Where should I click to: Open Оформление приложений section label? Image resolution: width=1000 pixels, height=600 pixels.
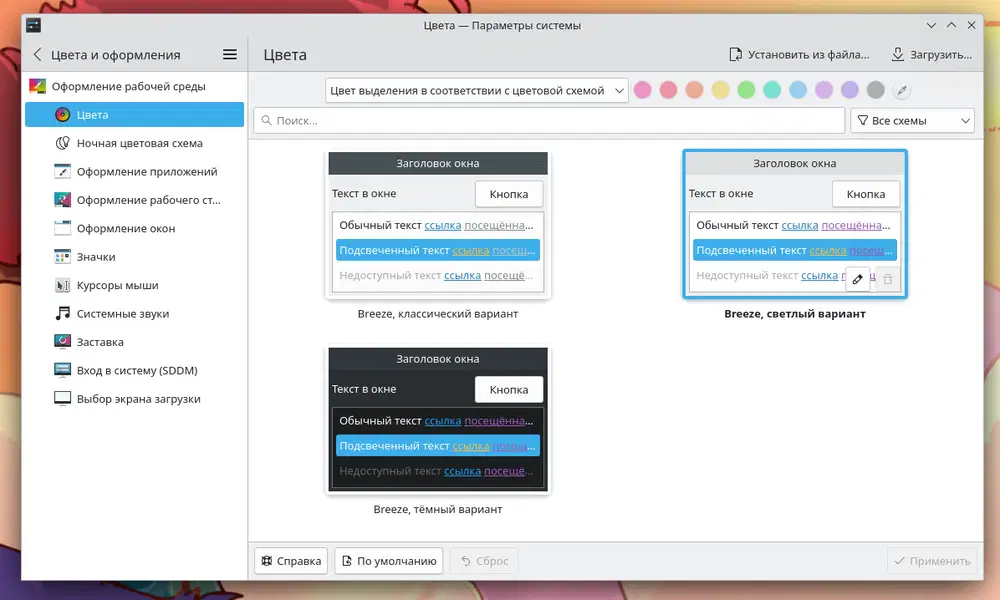[147, 172]
